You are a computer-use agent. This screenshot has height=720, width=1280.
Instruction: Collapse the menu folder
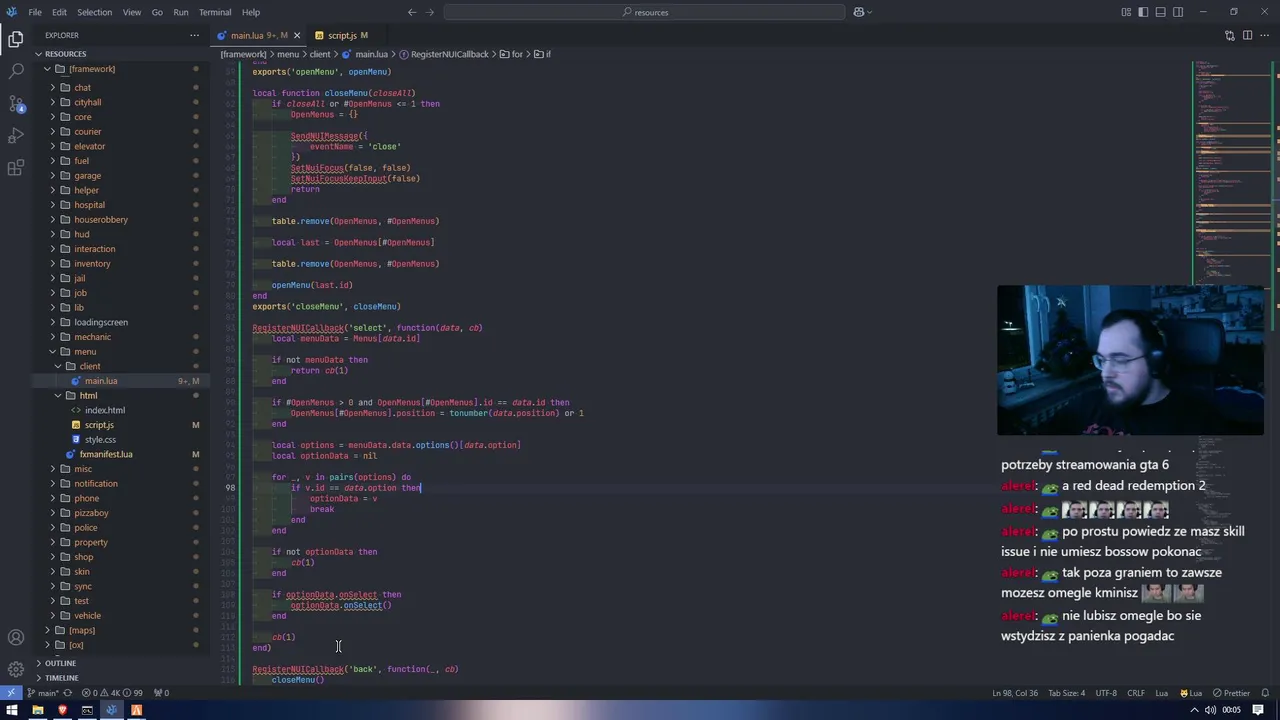(x=52, y=352)
